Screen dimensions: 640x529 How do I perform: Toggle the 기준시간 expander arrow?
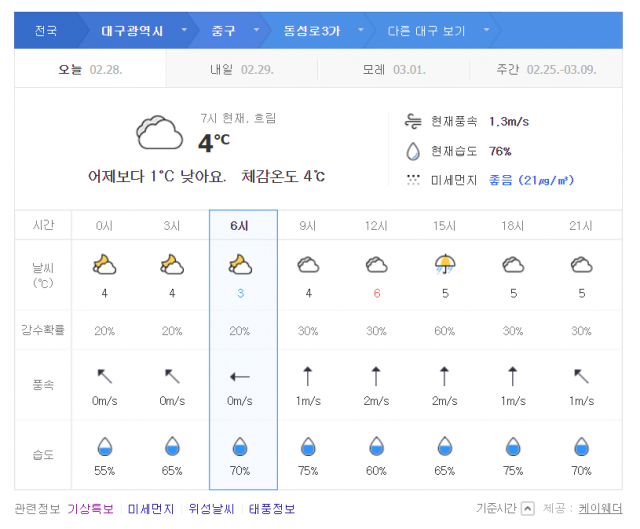click(528, 509)
